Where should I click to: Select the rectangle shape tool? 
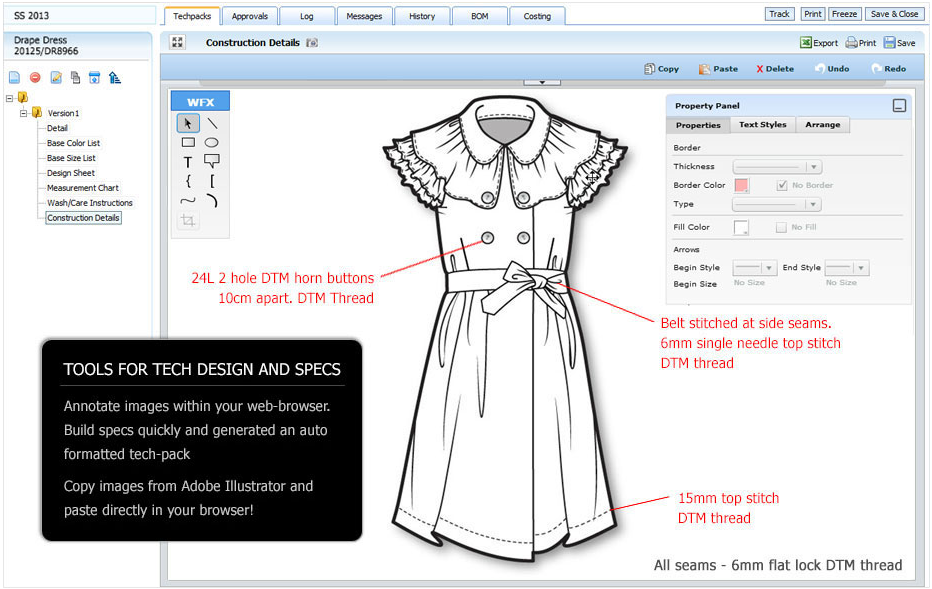coord(188,142)
